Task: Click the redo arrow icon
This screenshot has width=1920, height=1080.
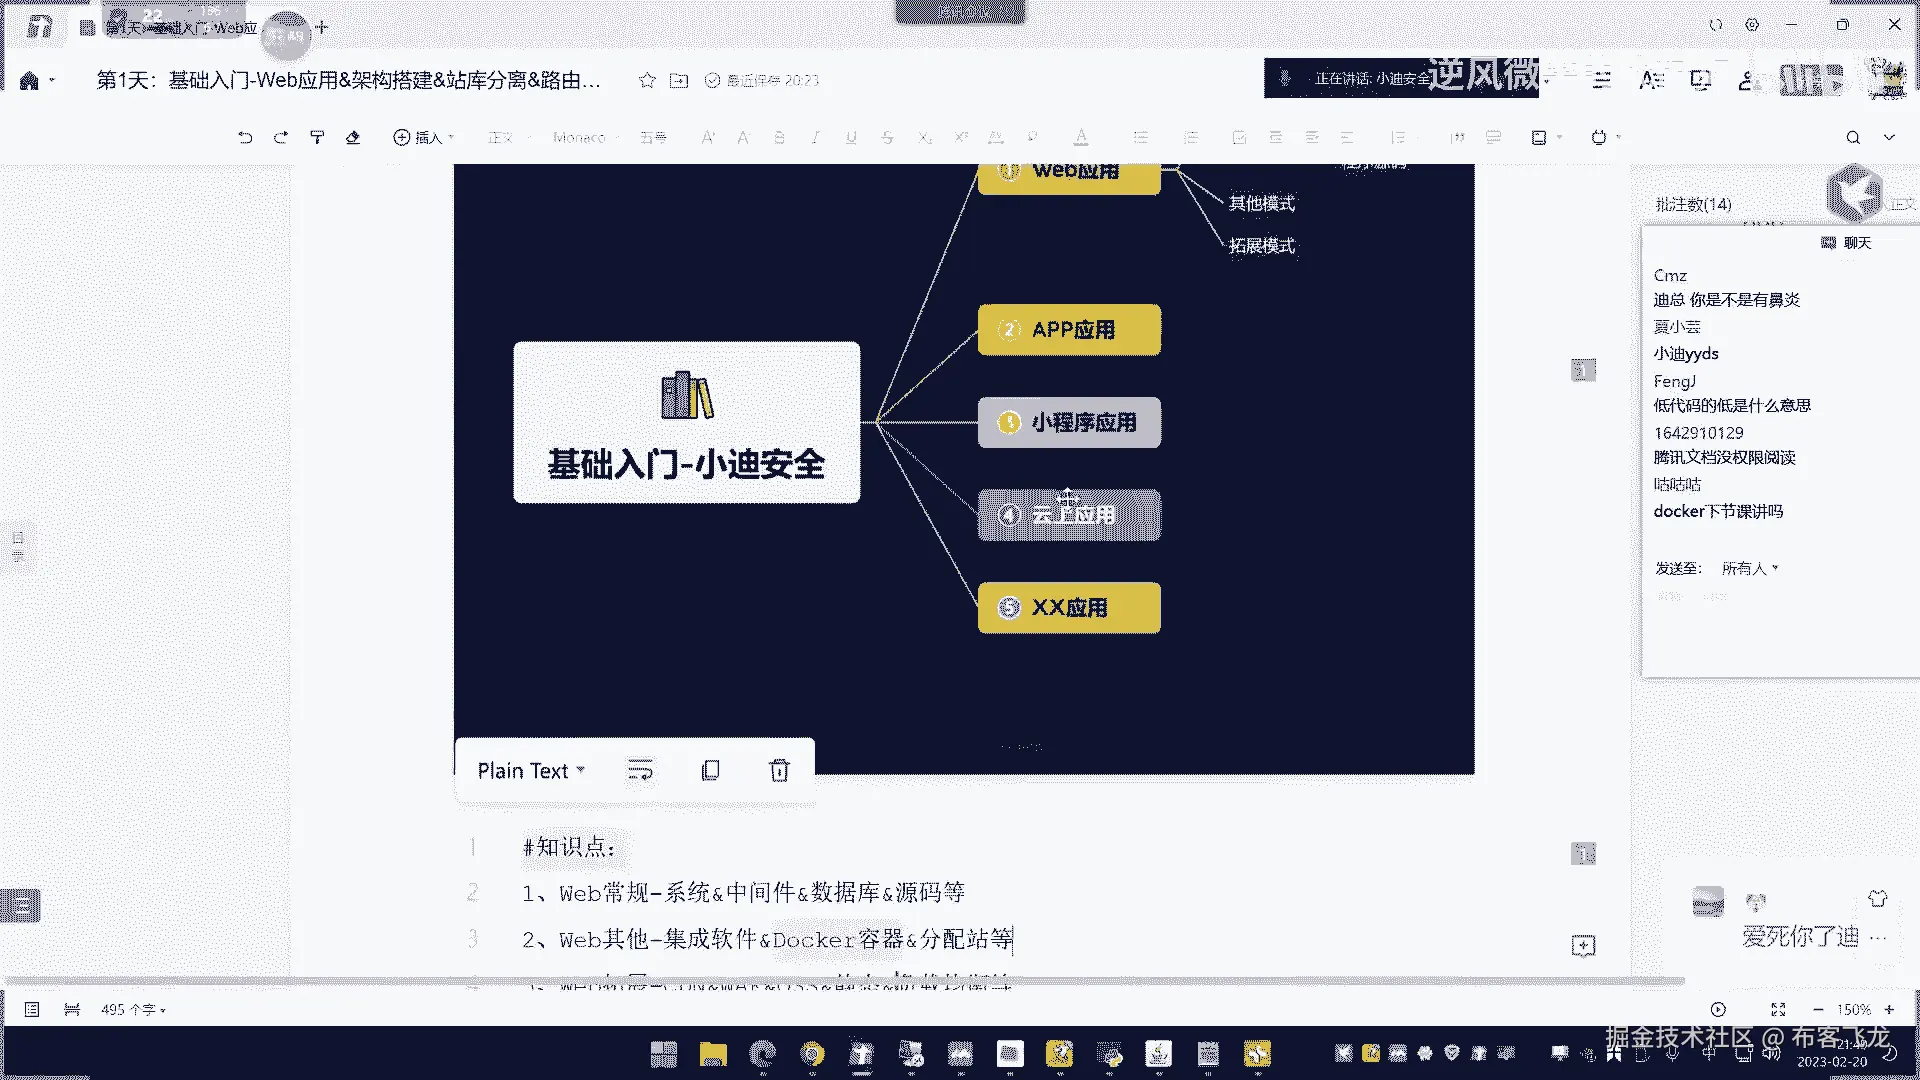Action: (281, 137)
